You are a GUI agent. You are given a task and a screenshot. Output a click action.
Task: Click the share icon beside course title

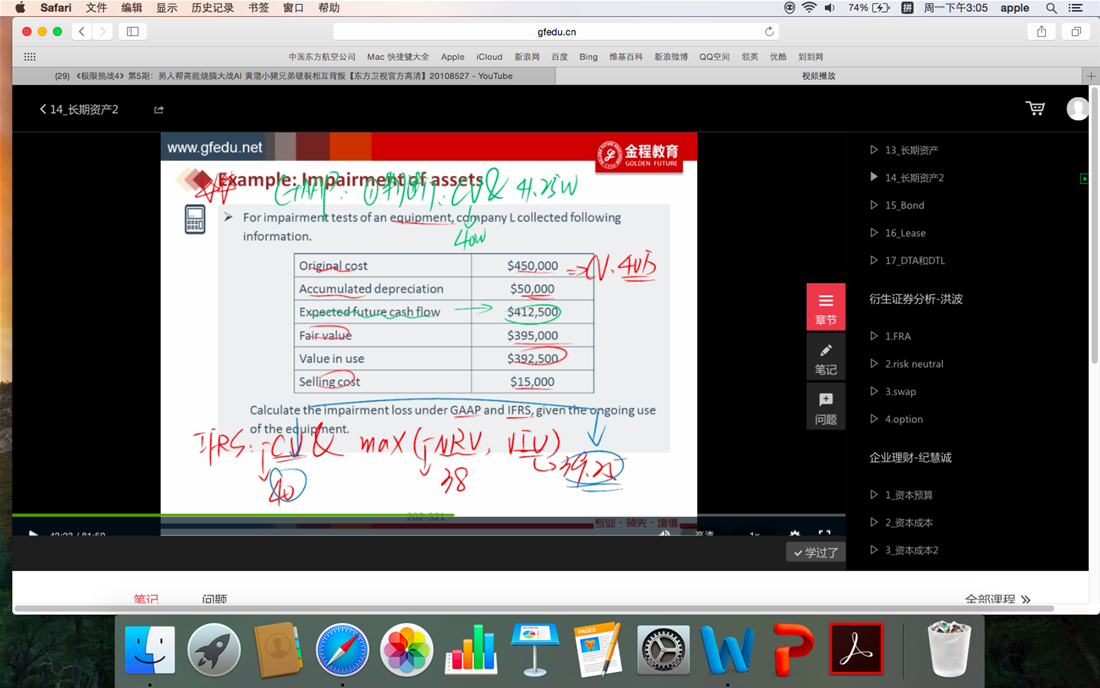(159, 110)
